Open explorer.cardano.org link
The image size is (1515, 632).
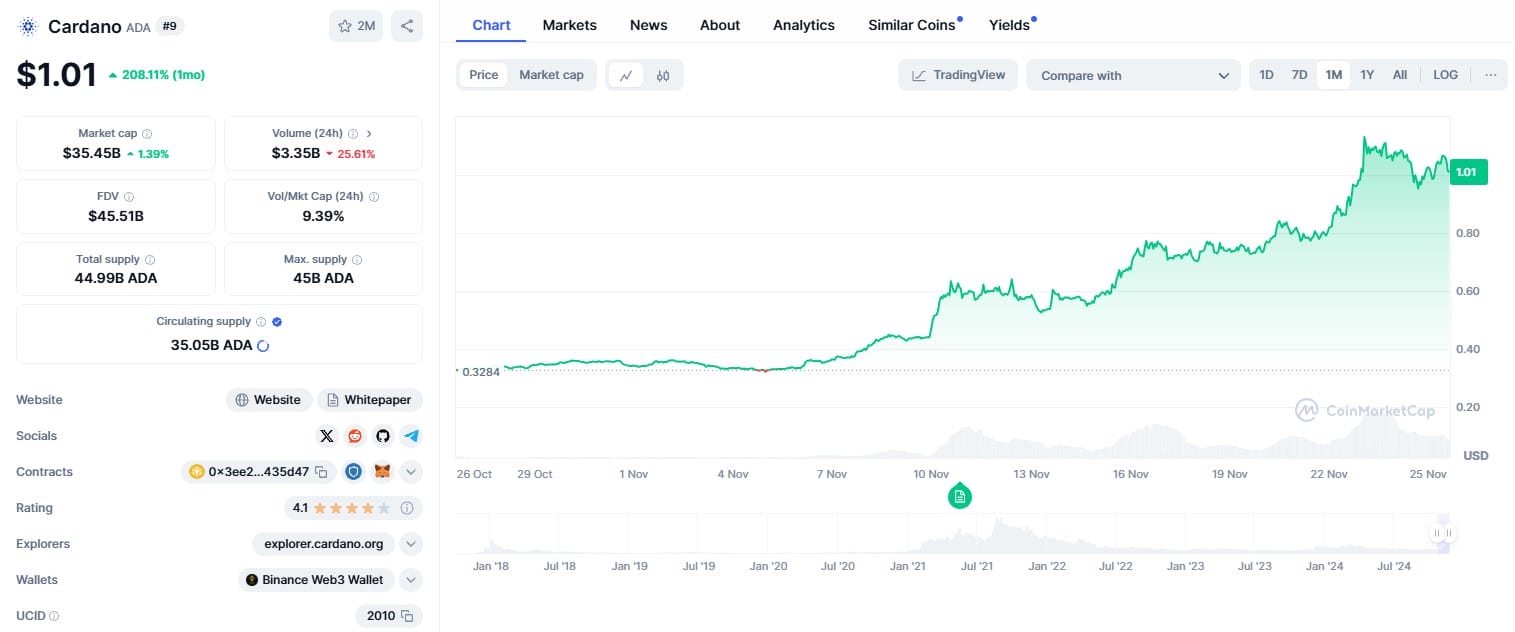tap(324, 544)
